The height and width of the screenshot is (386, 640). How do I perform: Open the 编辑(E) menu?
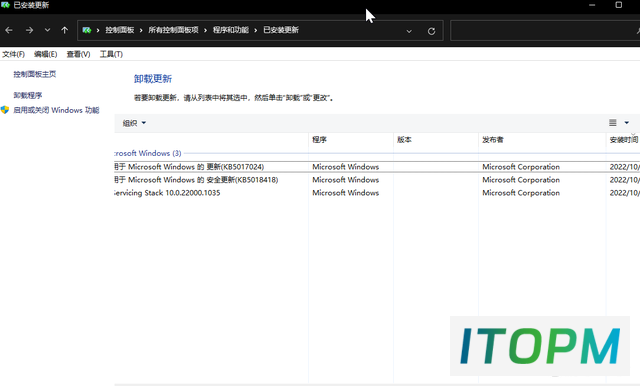tap(45, 54)
